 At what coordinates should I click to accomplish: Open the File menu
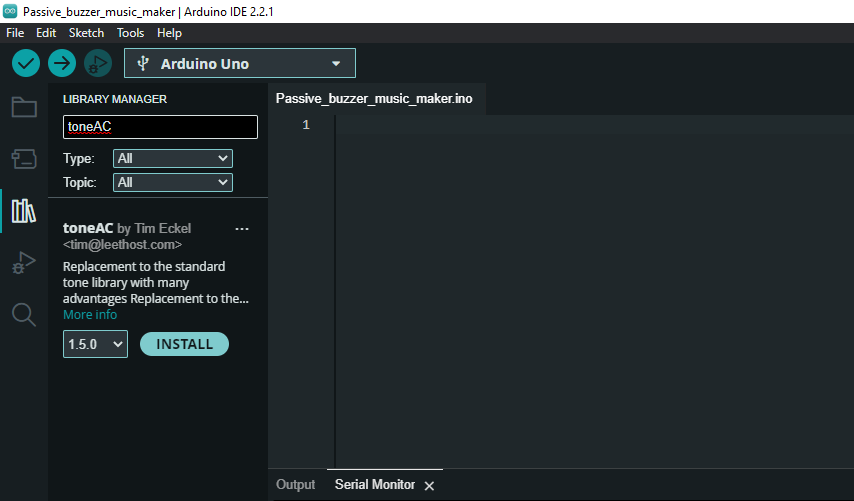coord(15,33)
